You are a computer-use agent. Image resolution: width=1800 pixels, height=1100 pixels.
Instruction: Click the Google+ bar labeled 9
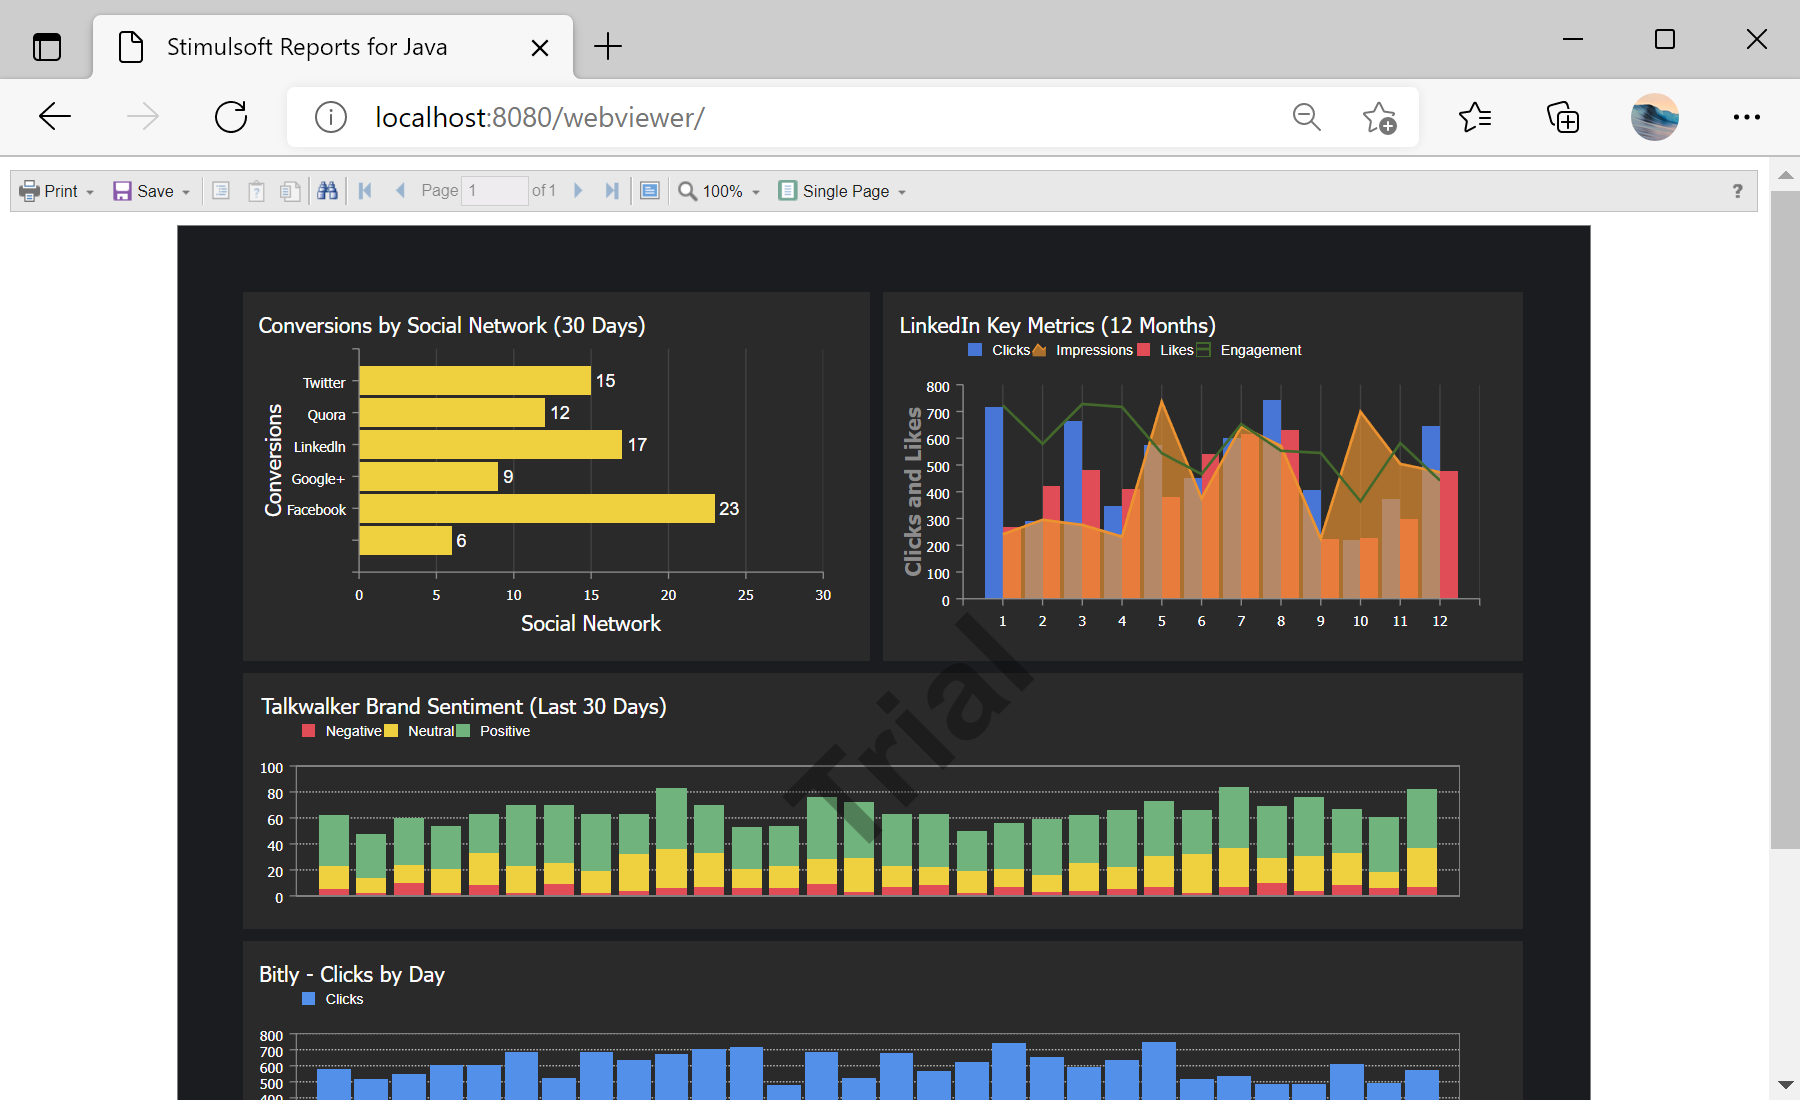pyautogui.click(x=429, y=476)
